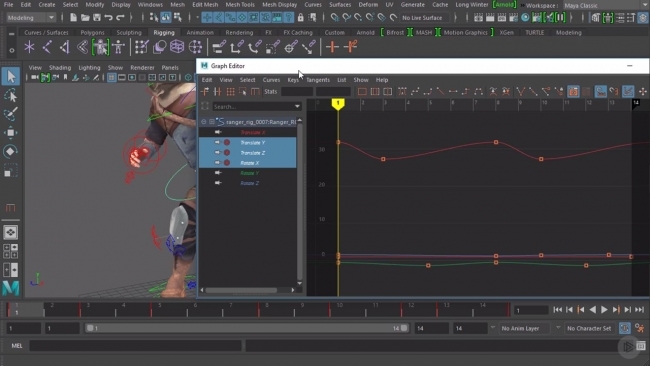Screen dimensions: 650x366
Task: Play animation backward
Action: [593, 309]
